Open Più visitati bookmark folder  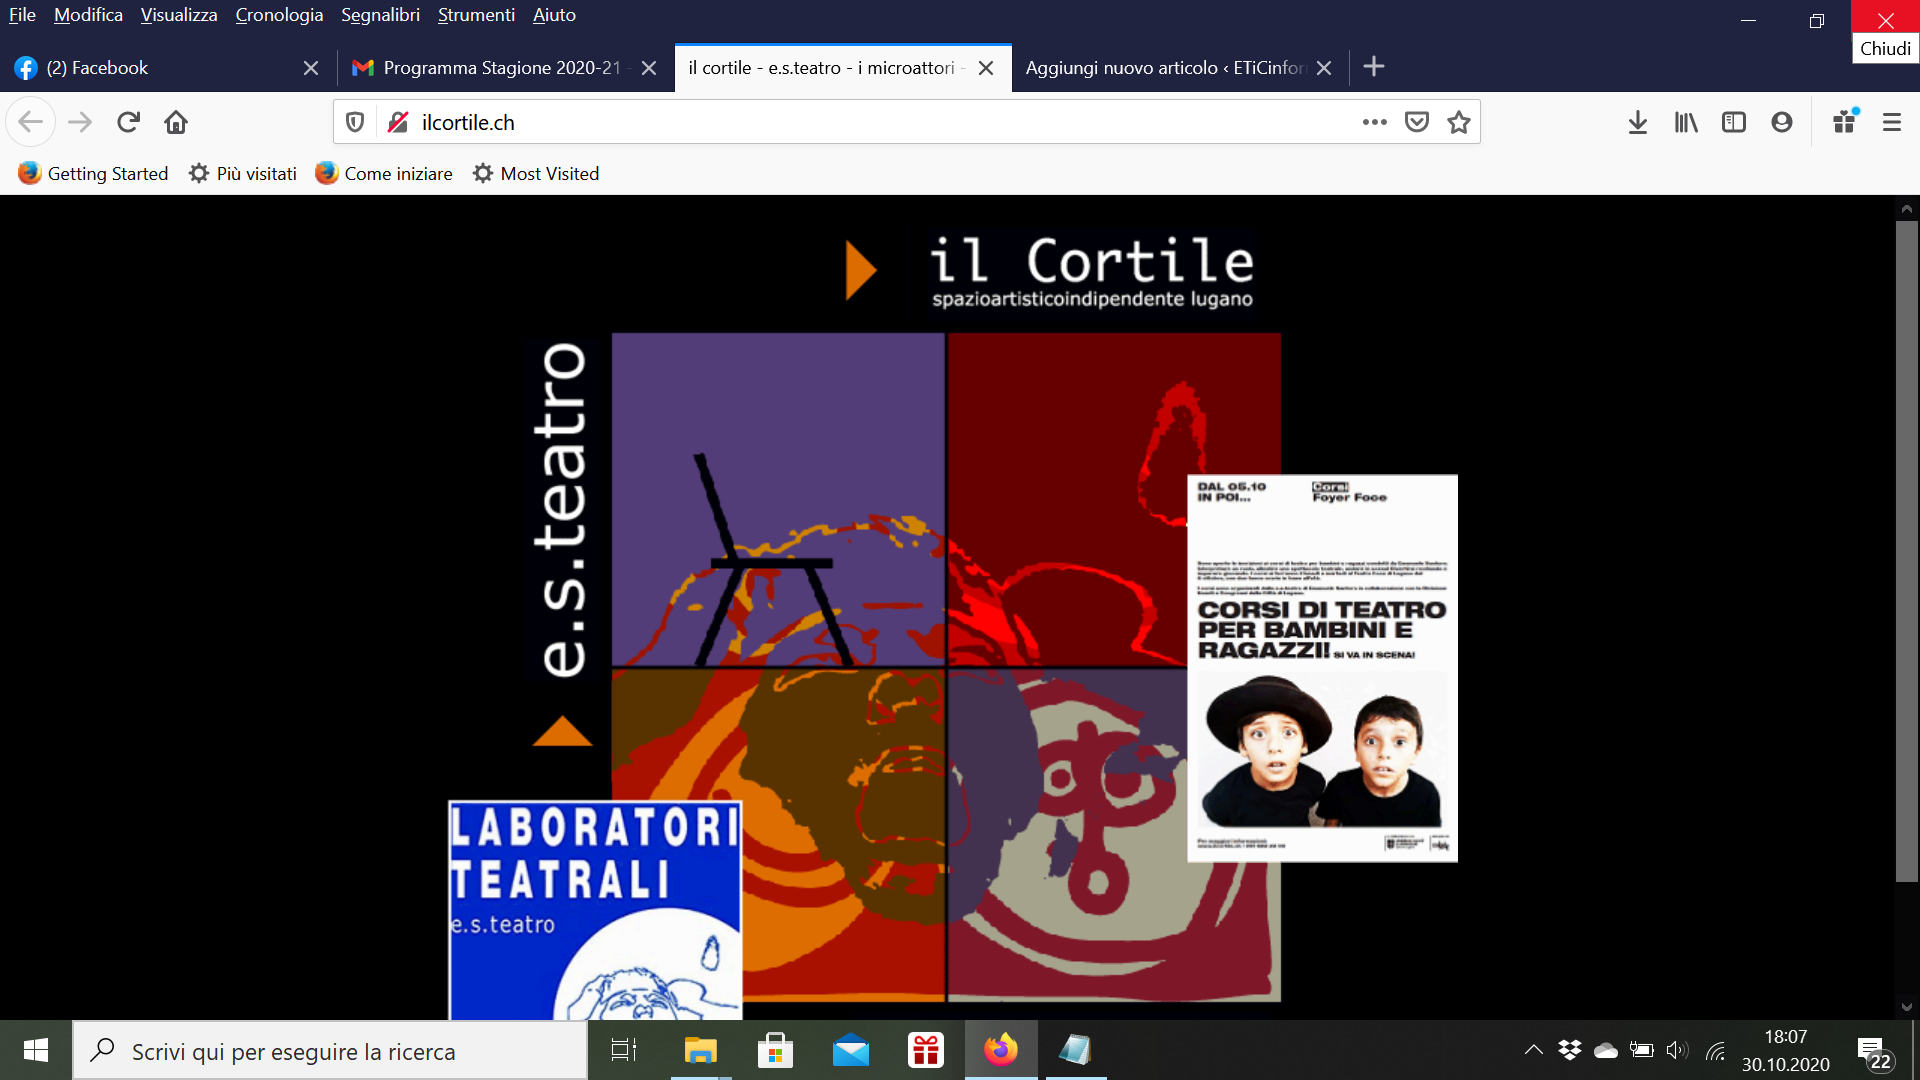(x=243, y=174)
